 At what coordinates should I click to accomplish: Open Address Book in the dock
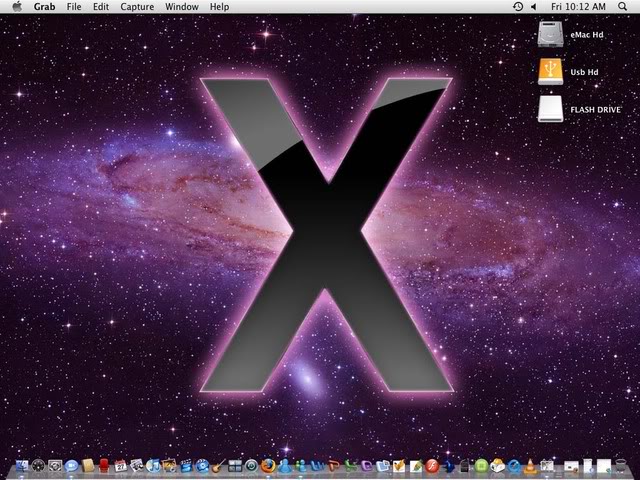tap(88, 466)
